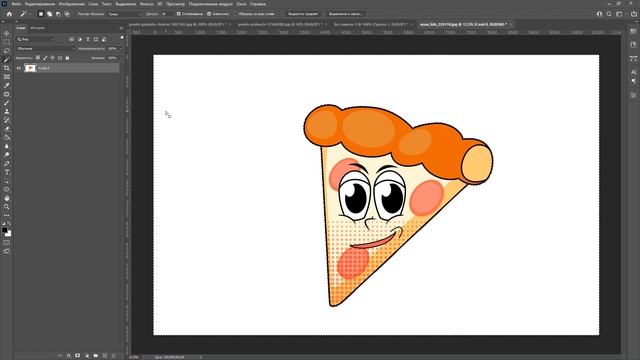Select the Lasso tool
This screenshot has width=640, height=360.
pyautogui.click(x=7, y=51)
